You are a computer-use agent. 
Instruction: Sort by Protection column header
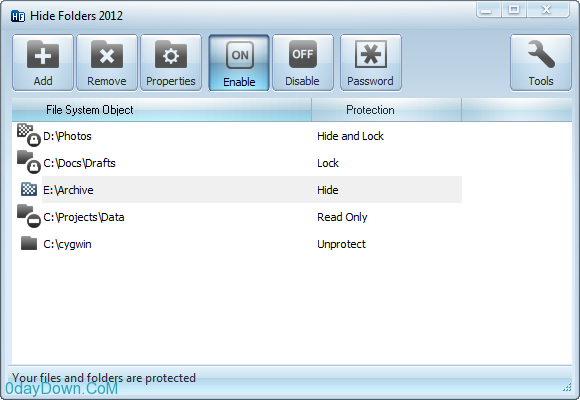click(387, 110)
